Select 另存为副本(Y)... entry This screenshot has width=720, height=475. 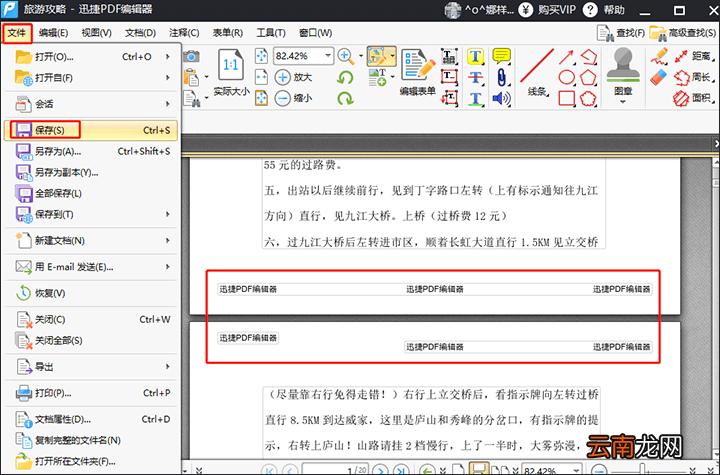91,172
